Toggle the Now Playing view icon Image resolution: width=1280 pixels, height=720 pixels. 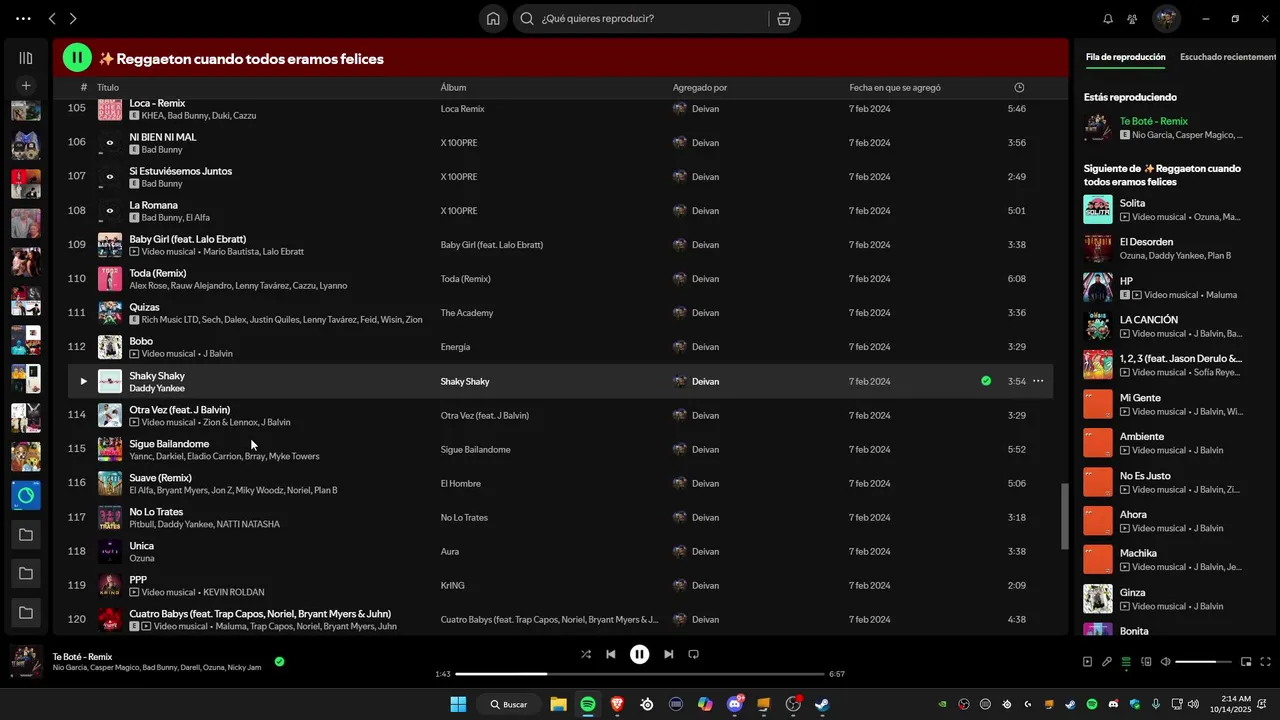(x=1087, y=661)
